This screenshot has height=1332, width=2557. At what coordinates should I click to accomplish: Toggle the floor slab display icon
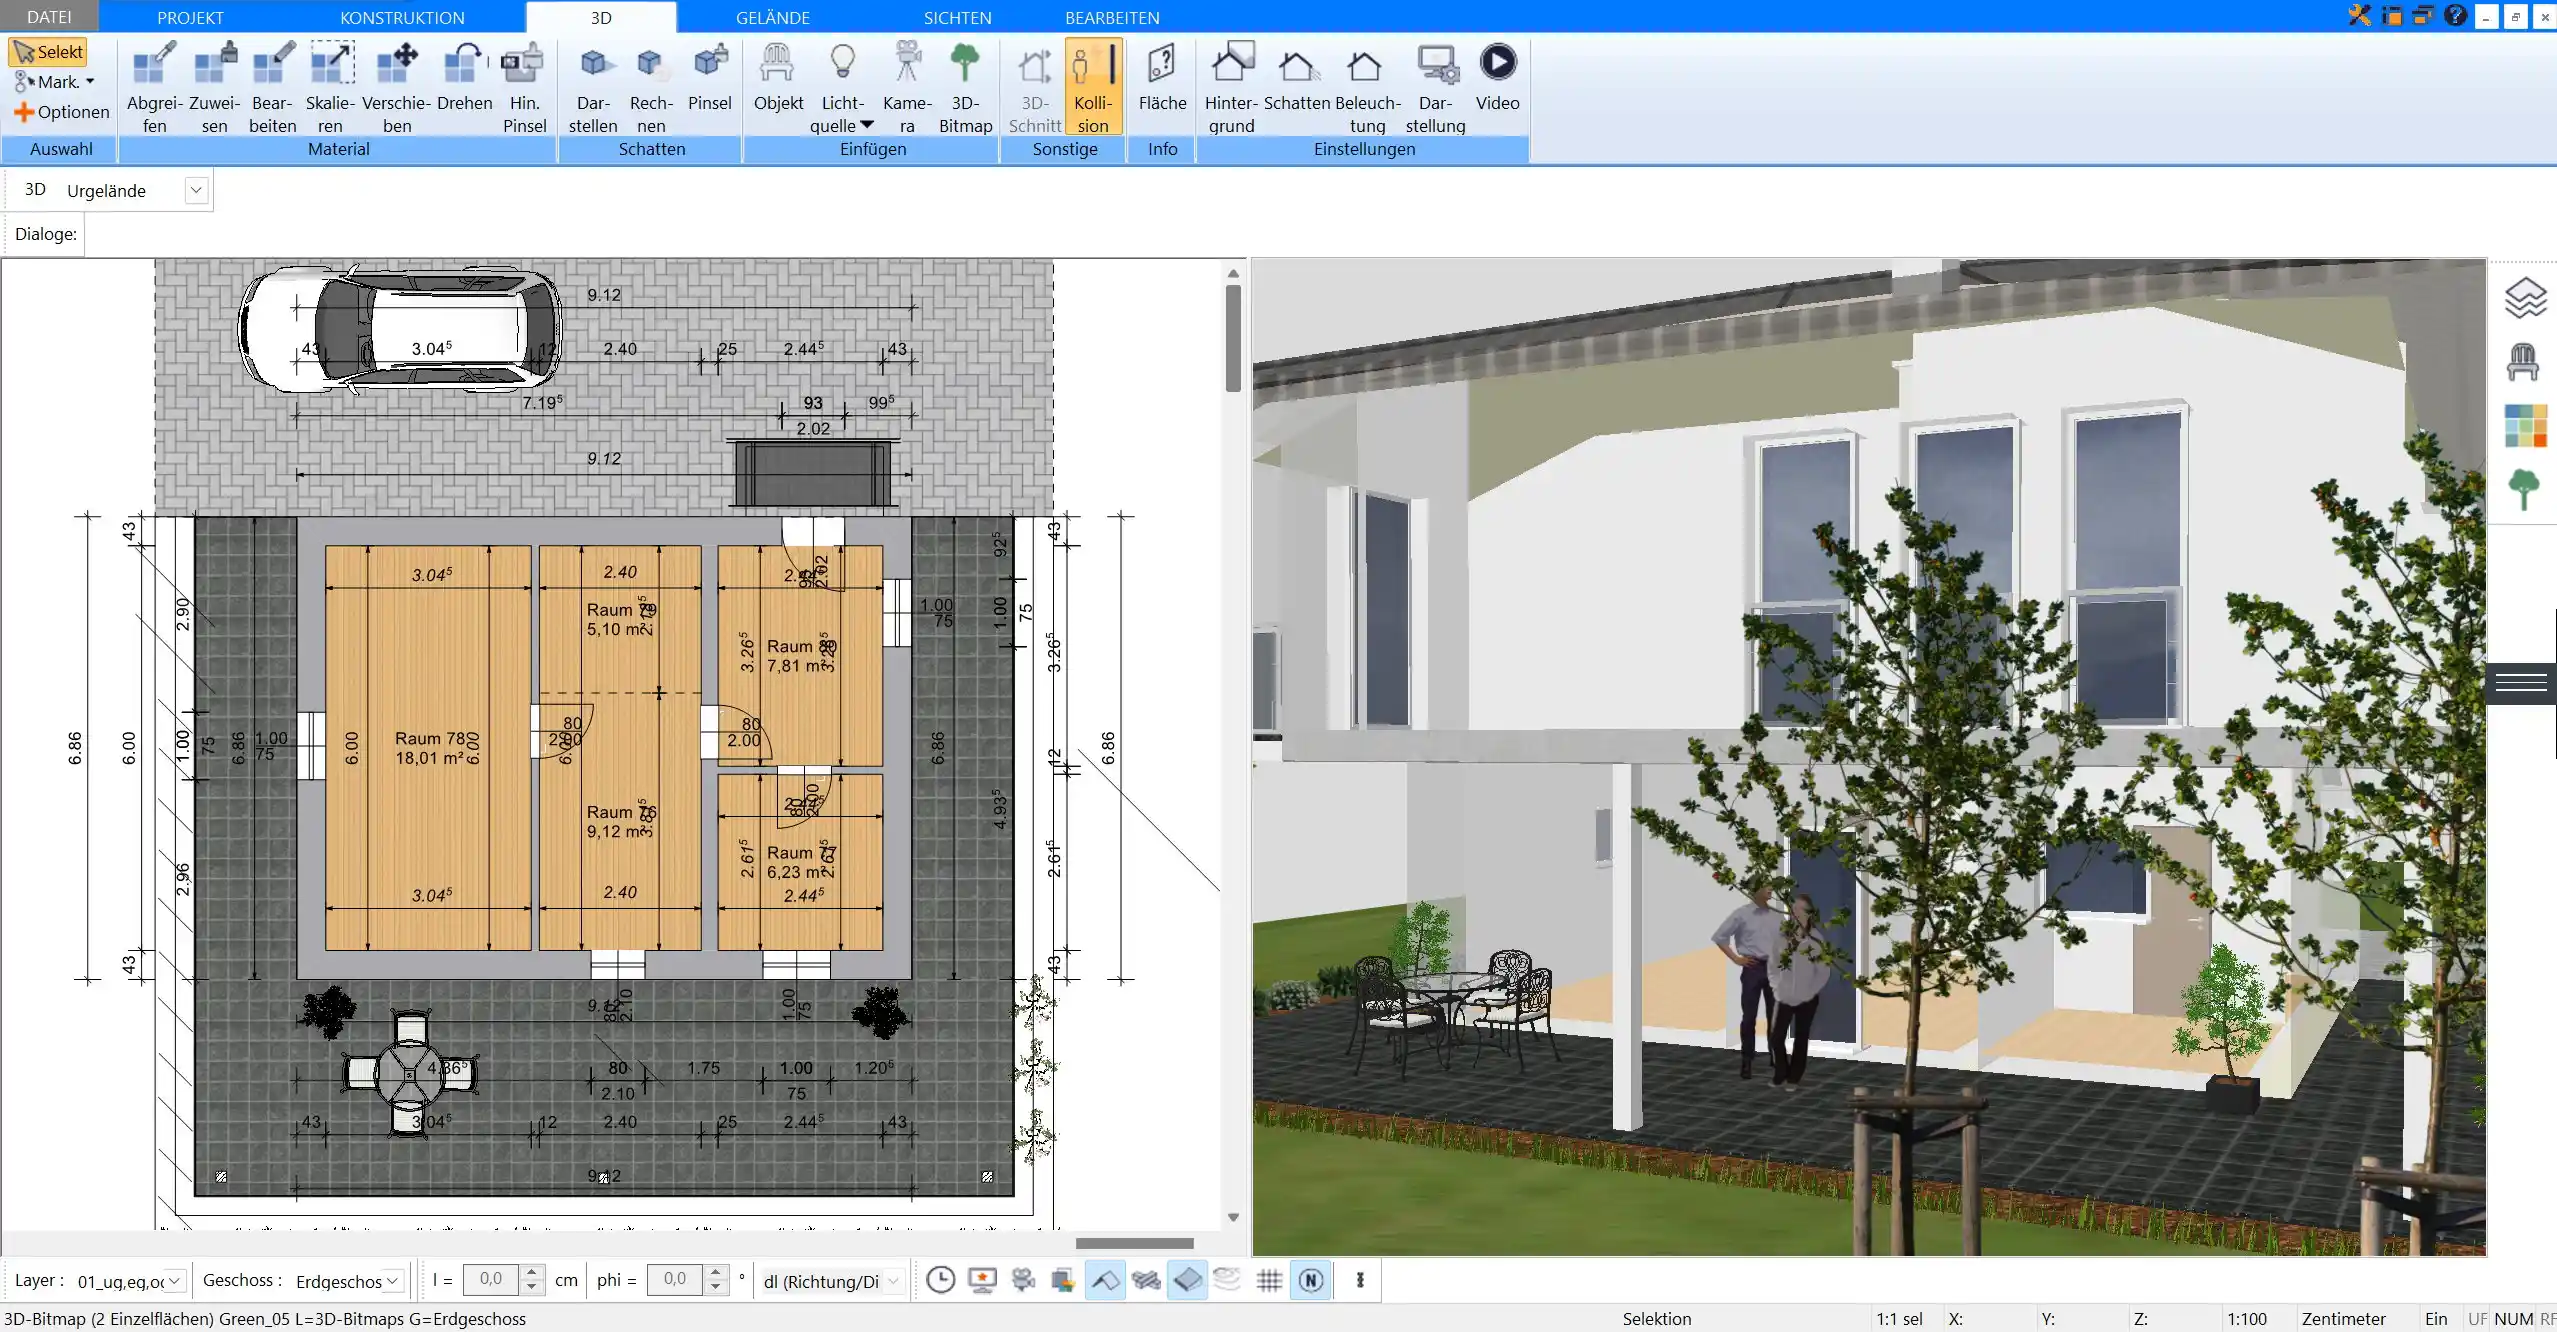tap(1187, 1280)
